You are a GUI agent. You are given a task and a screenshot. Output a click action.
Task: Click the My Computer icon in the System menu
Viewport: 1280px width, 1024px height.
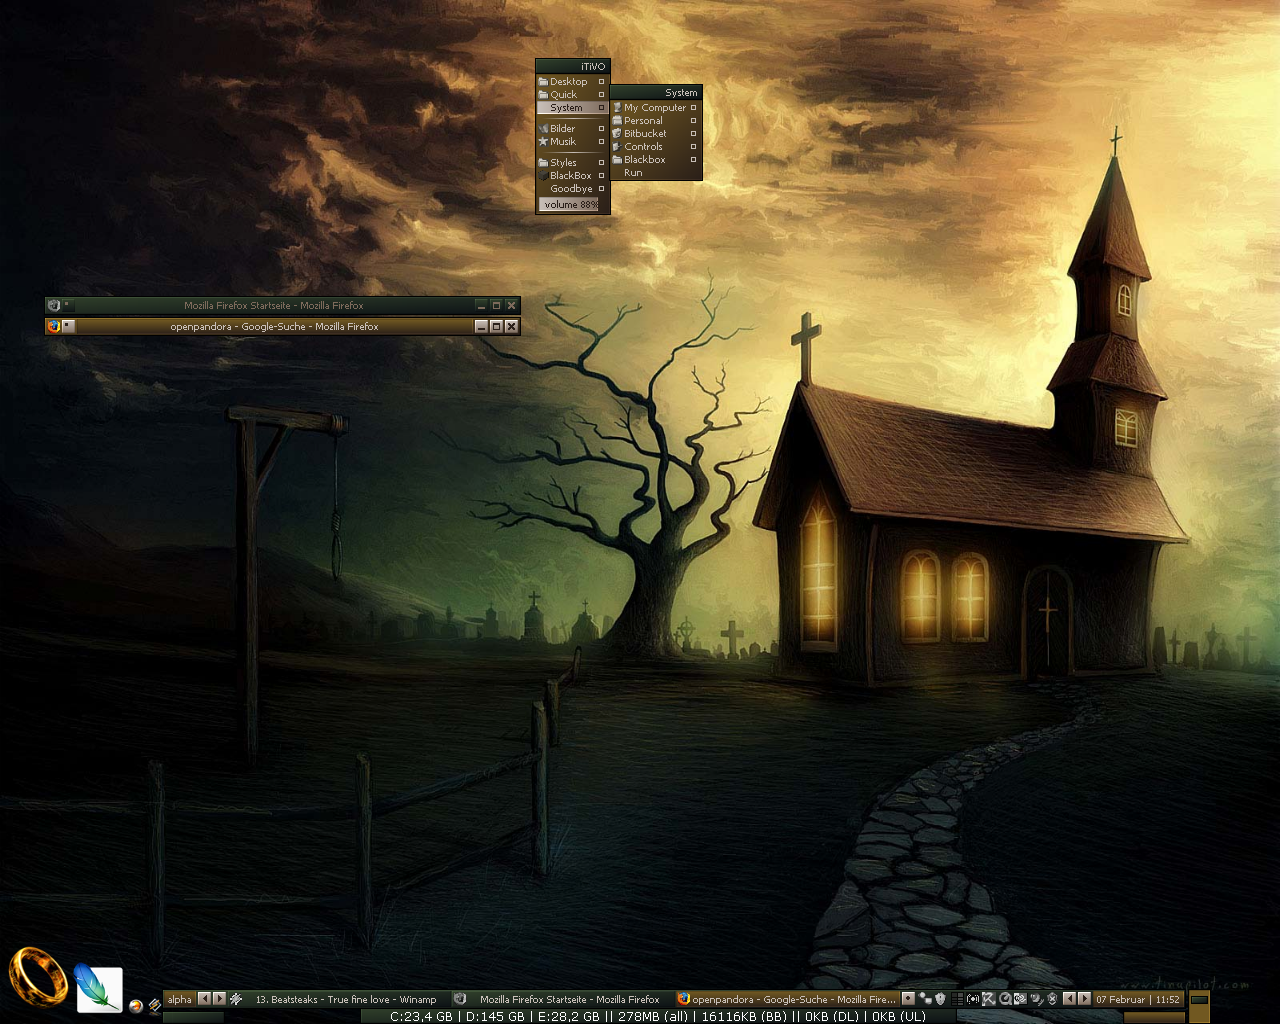click(617, 108)
